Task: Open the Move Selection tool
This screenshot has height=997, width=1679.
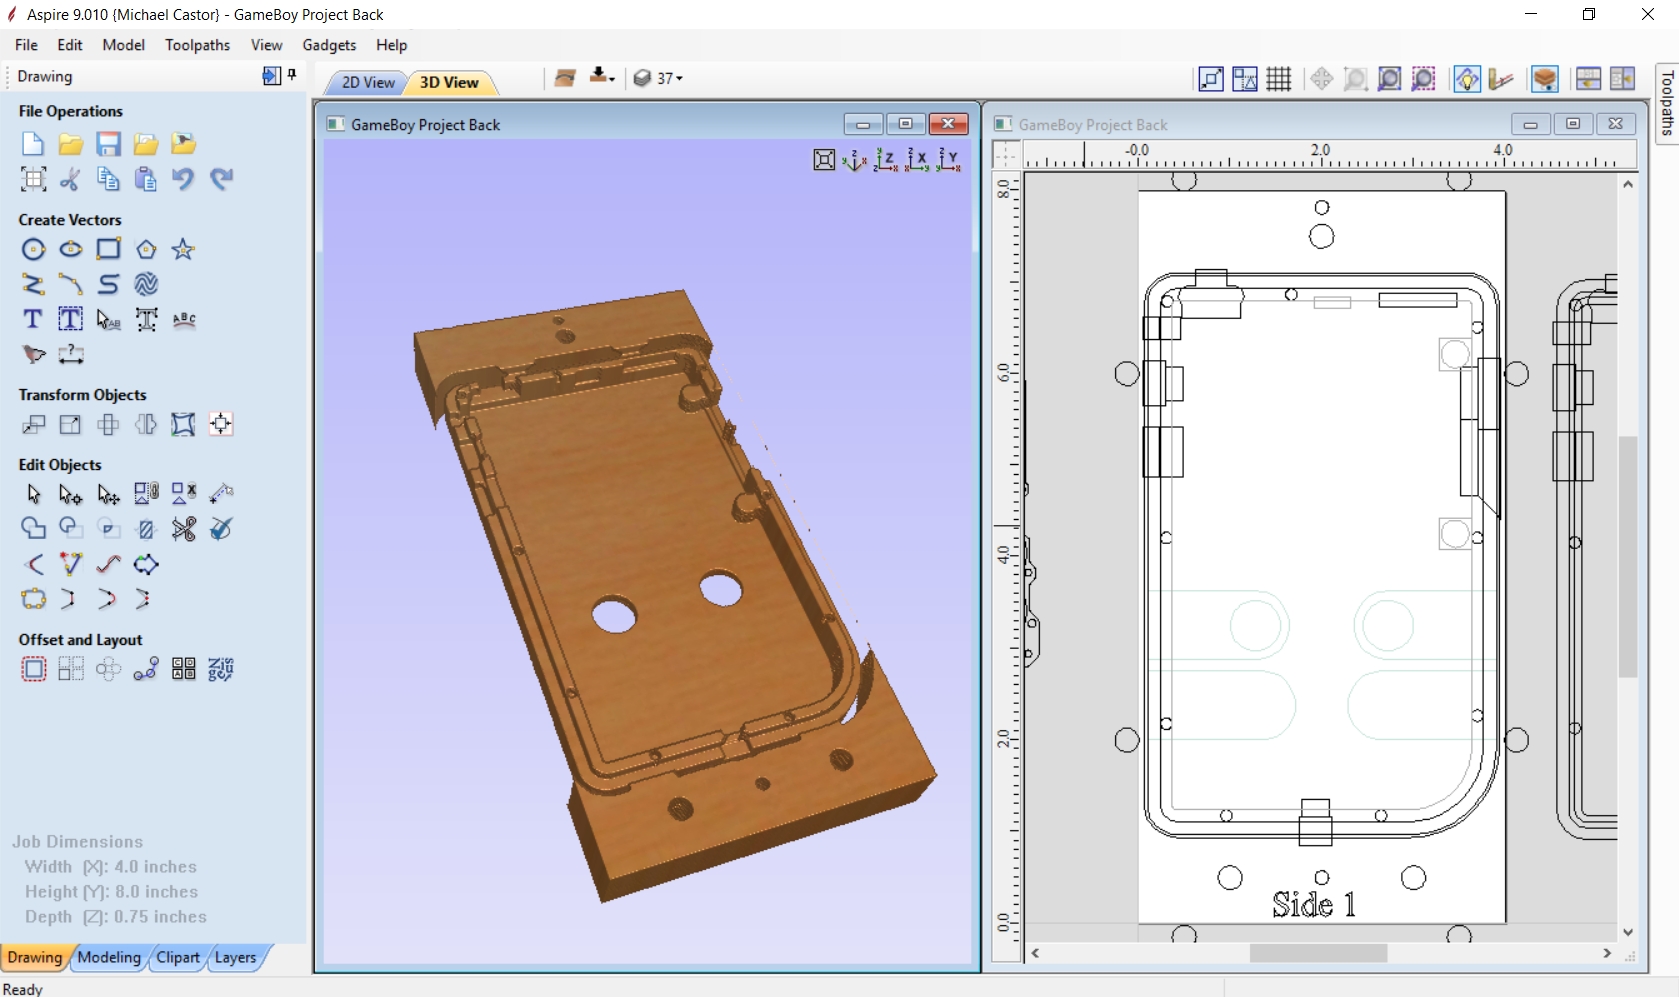Action: tap(33, 424)
